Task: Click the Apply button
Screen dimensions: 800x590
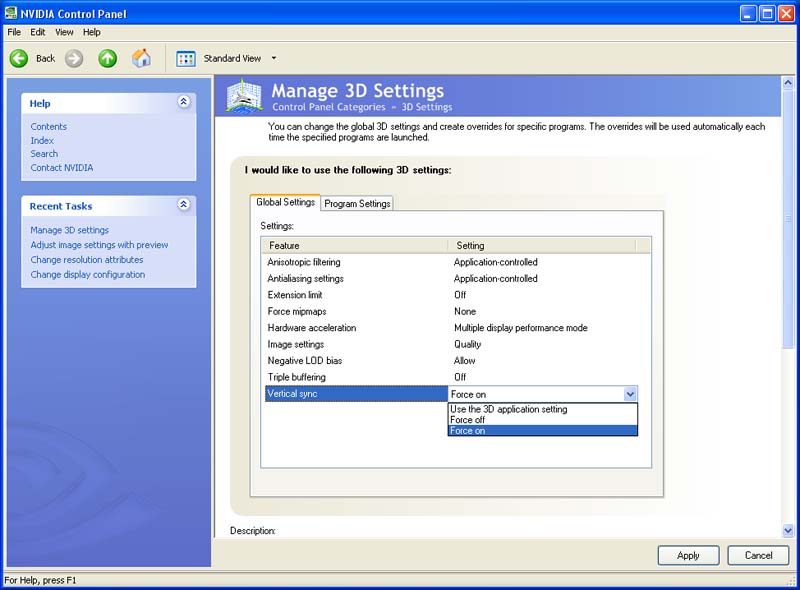Action: tap(688, 555)
